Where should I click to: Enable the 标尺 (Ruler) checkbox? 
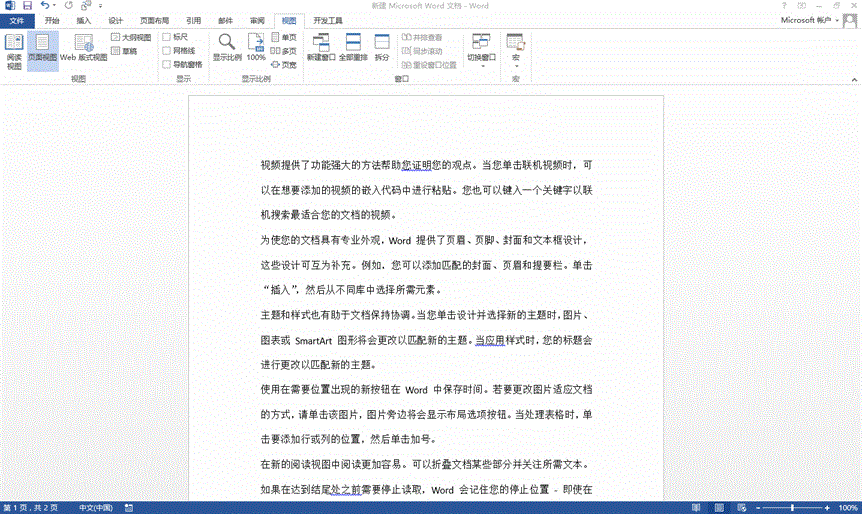167,37
